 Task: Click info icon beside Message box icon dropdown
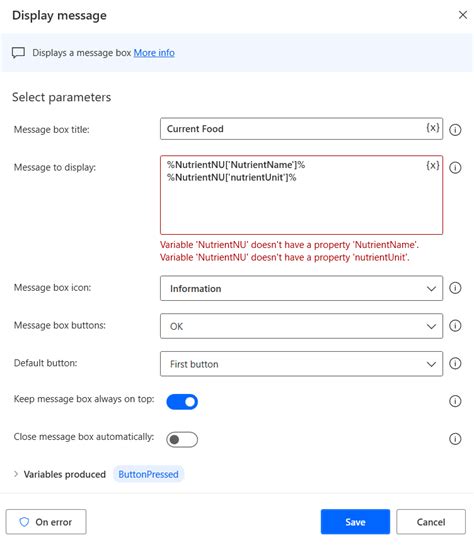click(455, 288)
